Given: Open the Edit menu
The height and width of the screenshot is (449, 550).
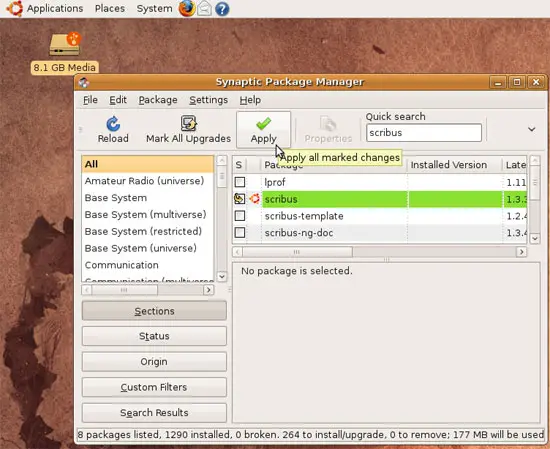Looking at the screenshot, I should tap(118, 100).
